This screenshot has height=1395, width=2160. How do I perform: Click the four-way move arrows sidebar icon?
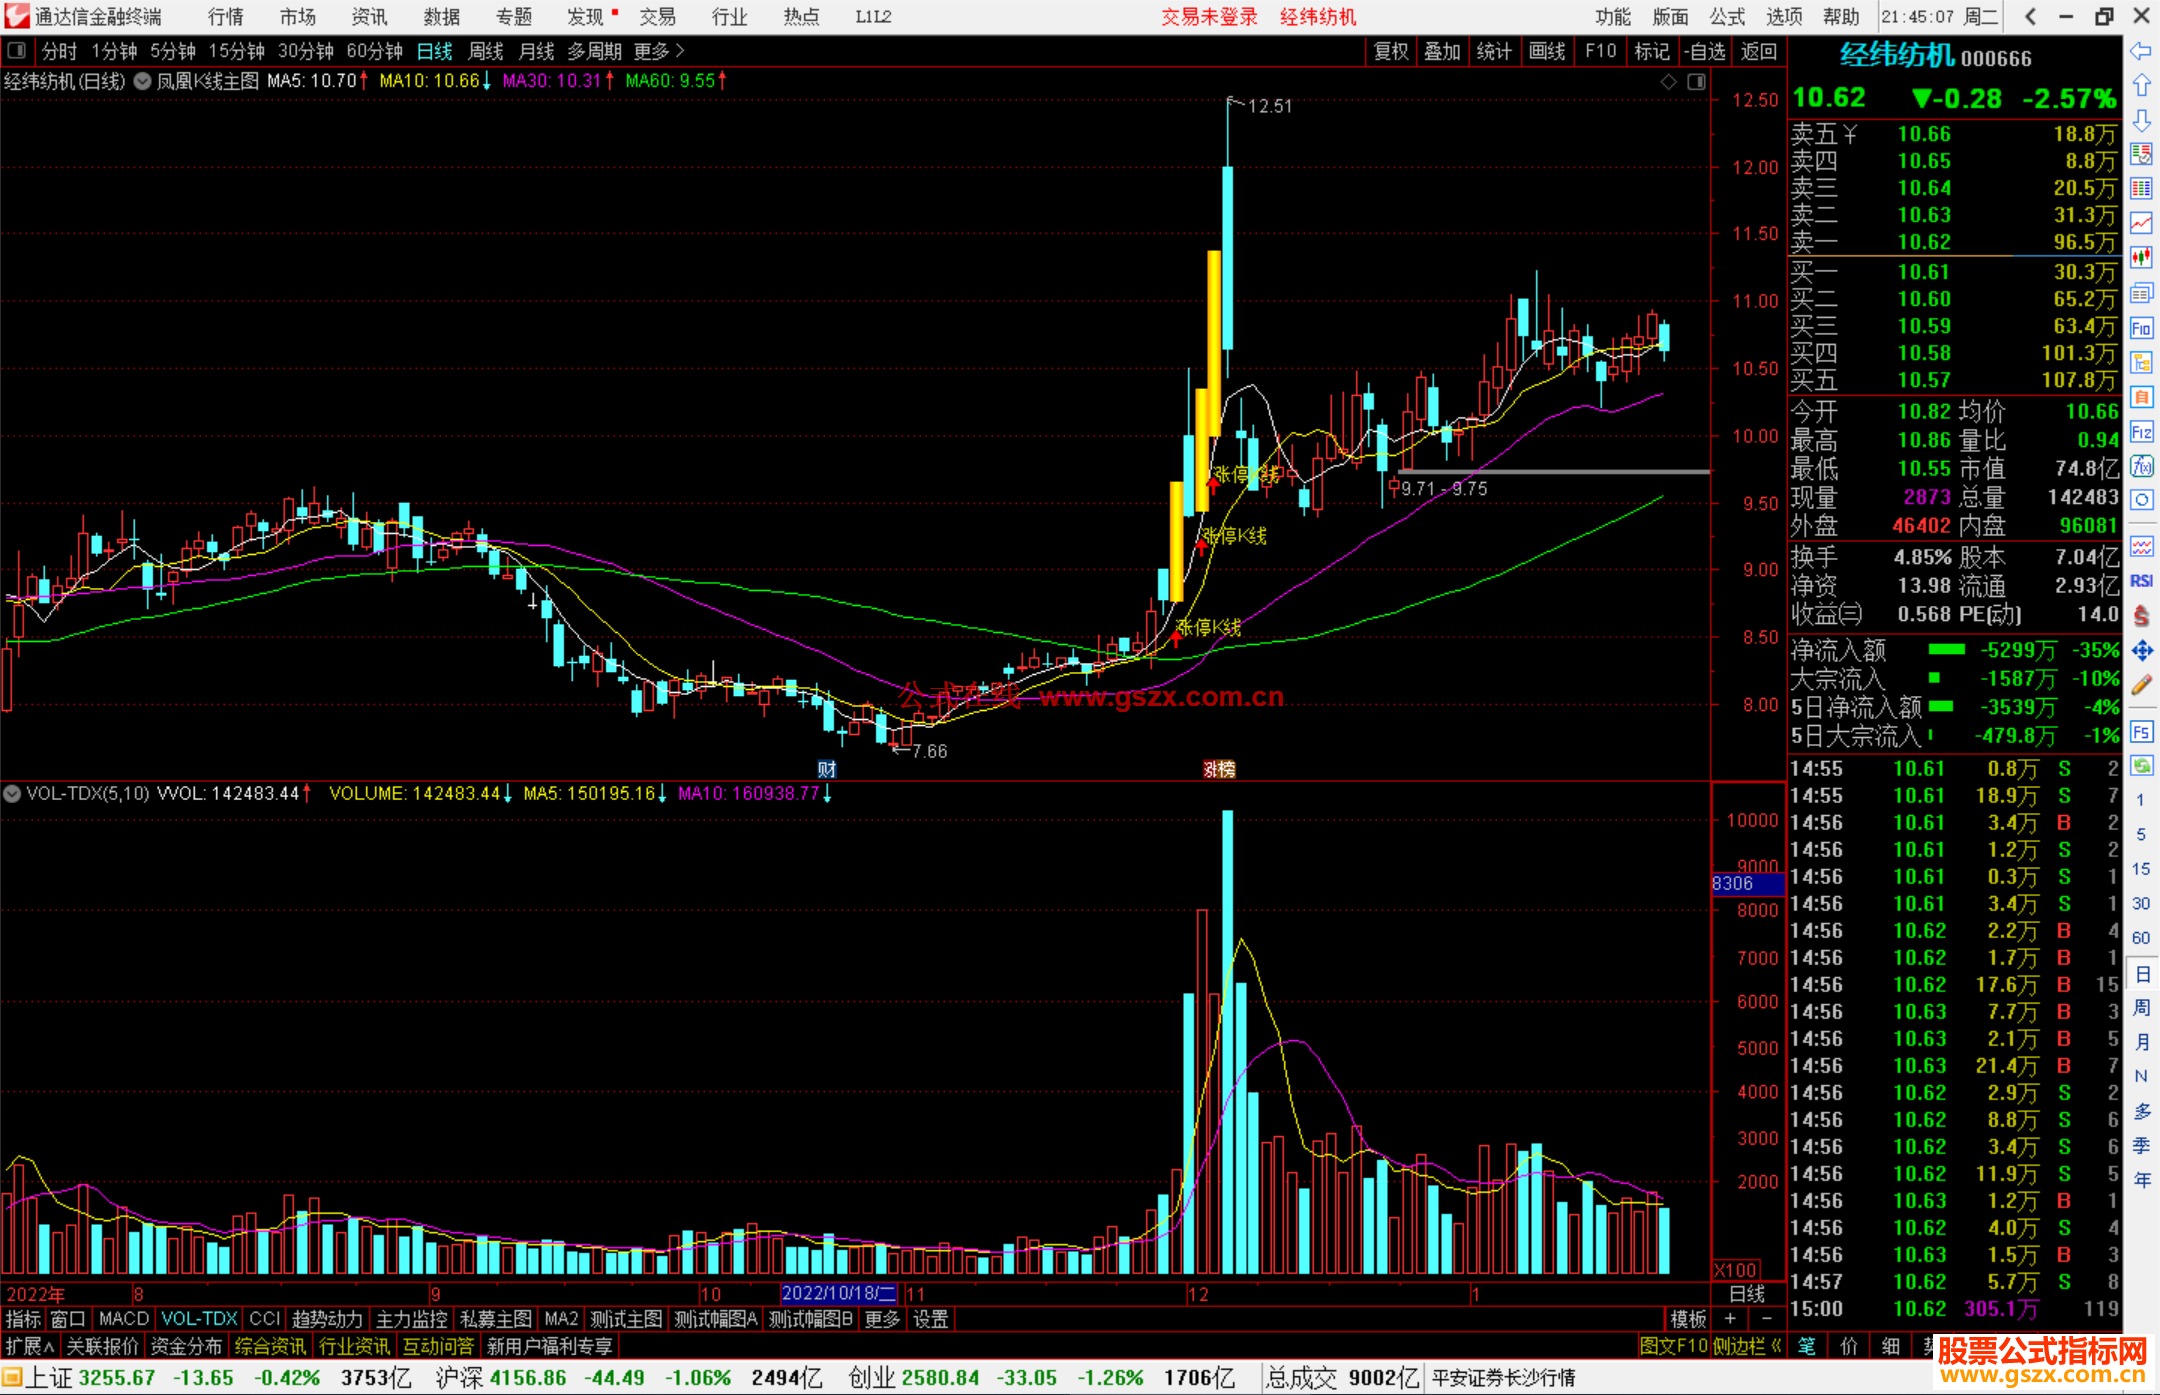[2141, 651]
